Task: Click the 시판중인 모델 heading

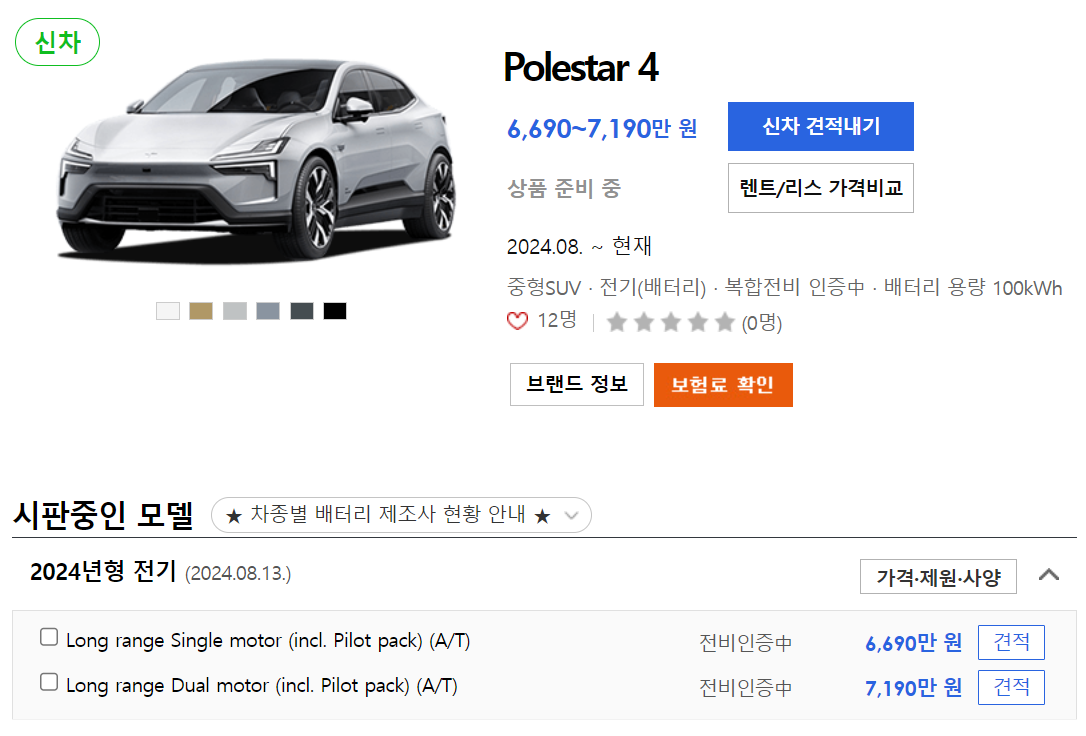Action: click(x=103, y=515)
